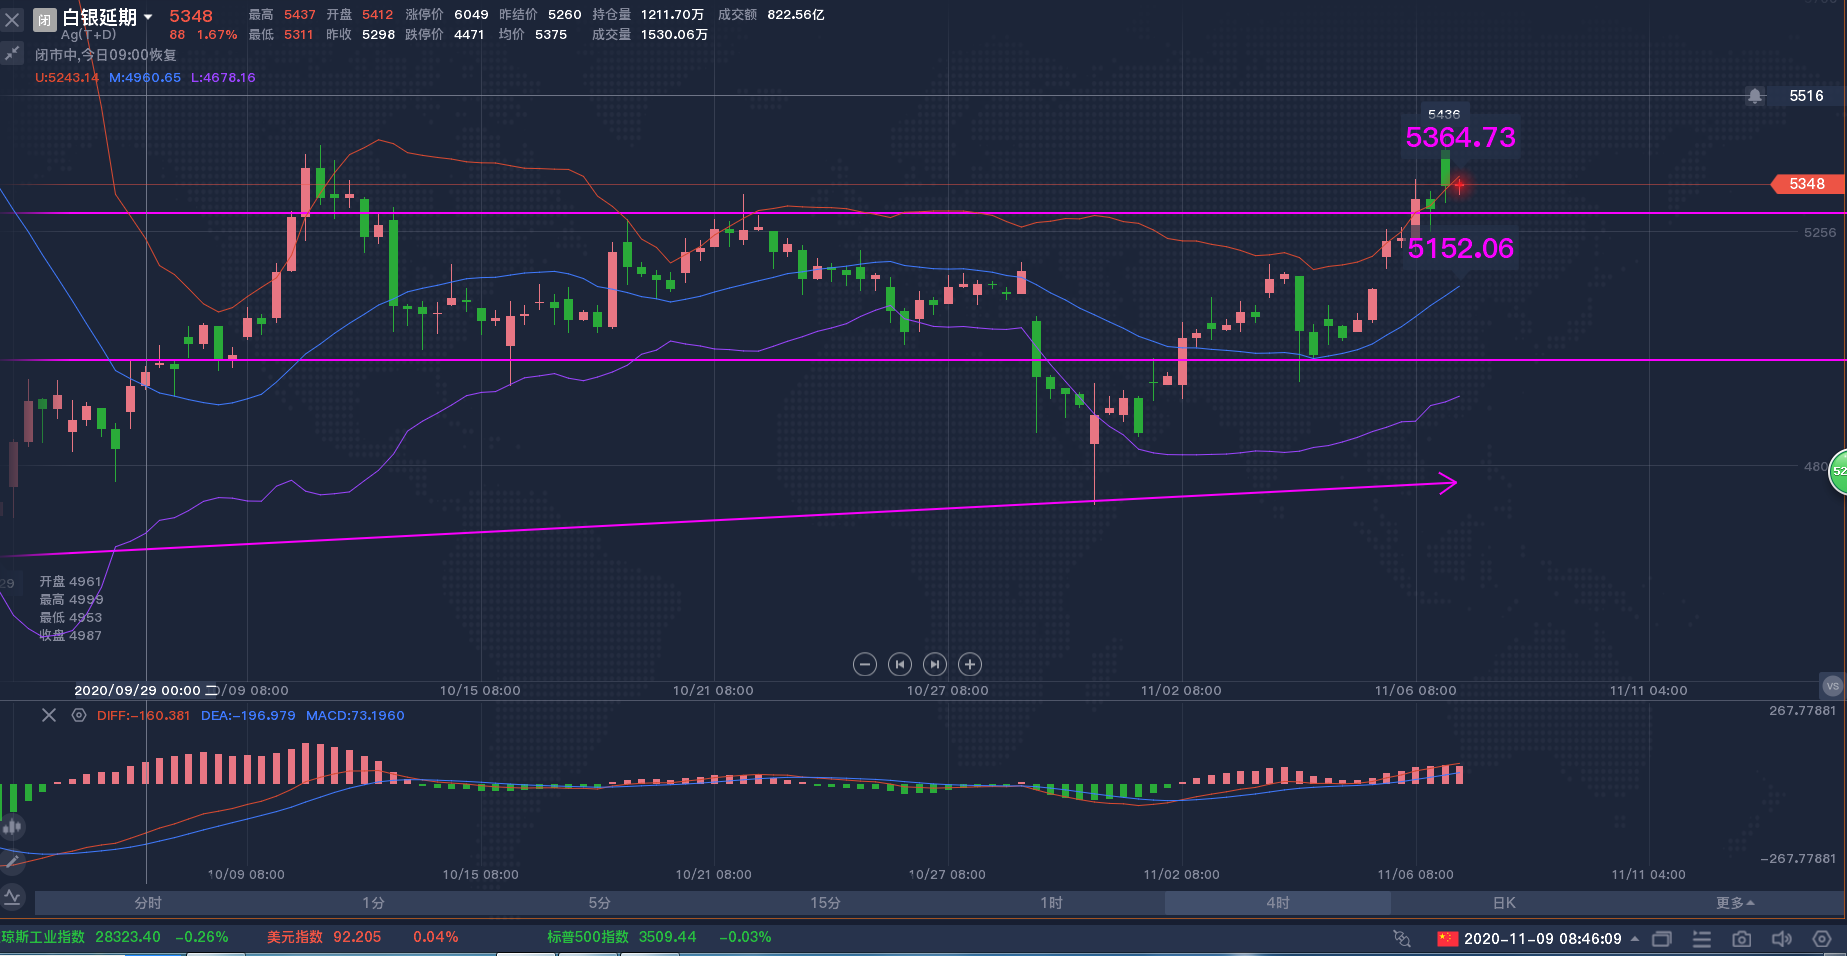Image resolution: width=1847 pixels, height=956 pixels.
Task: Expand the 更多 timeframe menu
Action: point(1735,903)
